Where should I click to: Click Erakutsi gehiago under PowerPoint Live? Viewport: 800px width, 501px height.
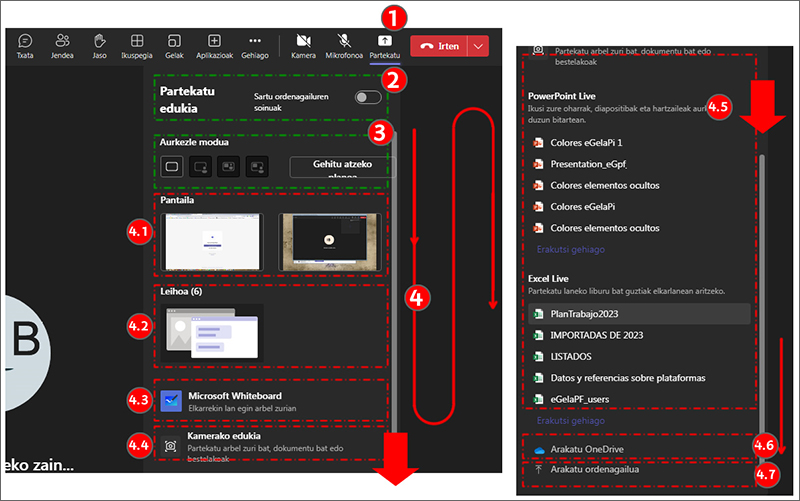pyautogui.click(x=571, y=249)
